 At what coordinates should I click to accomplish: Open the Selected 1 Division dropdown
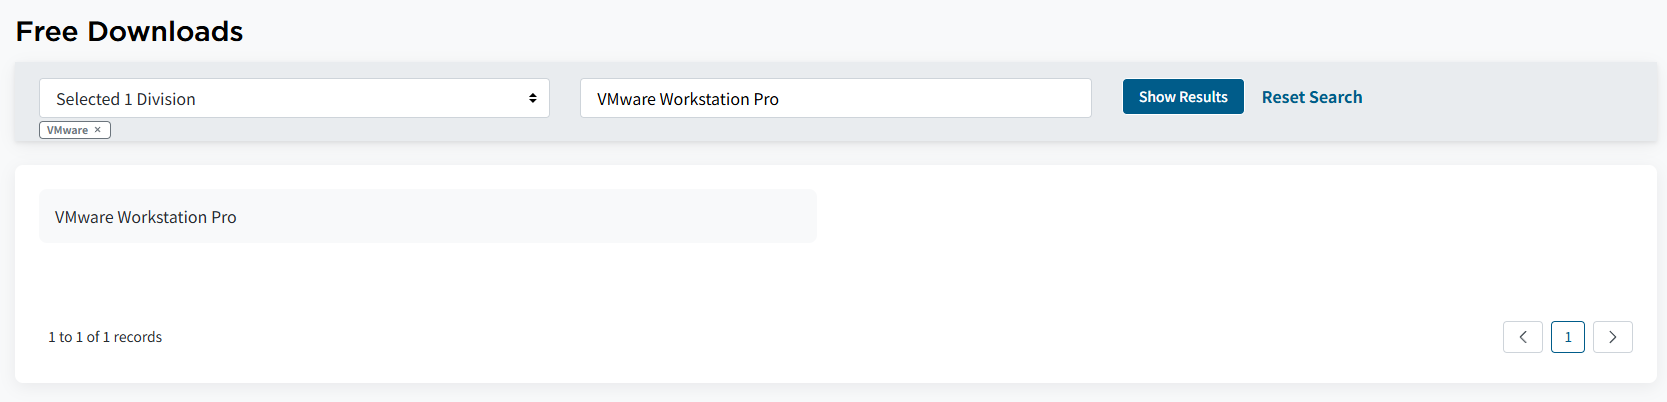(x=294, y=98)
